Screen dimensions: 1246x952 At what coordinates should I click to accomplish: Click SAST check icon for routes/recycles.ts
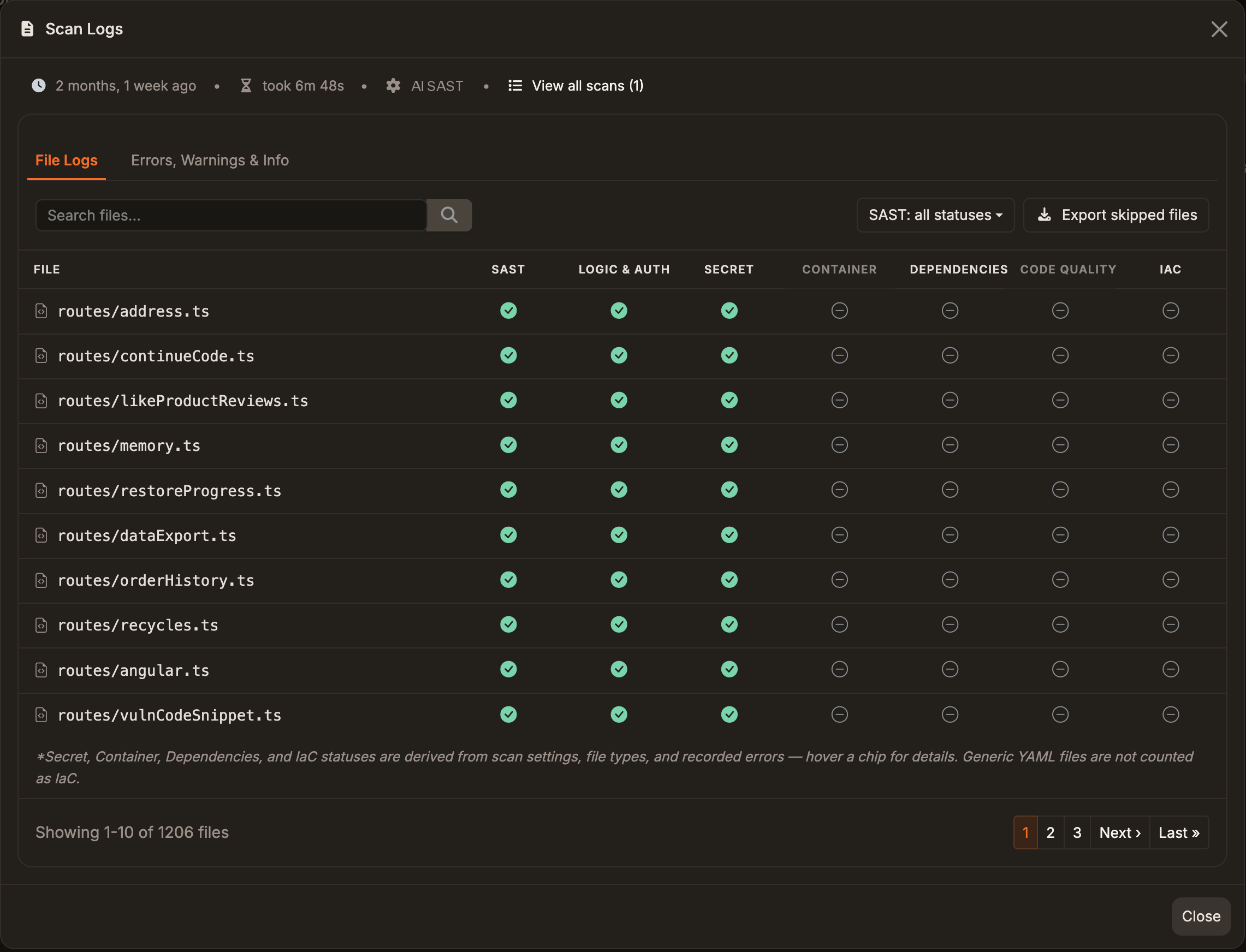pos(509,625)
